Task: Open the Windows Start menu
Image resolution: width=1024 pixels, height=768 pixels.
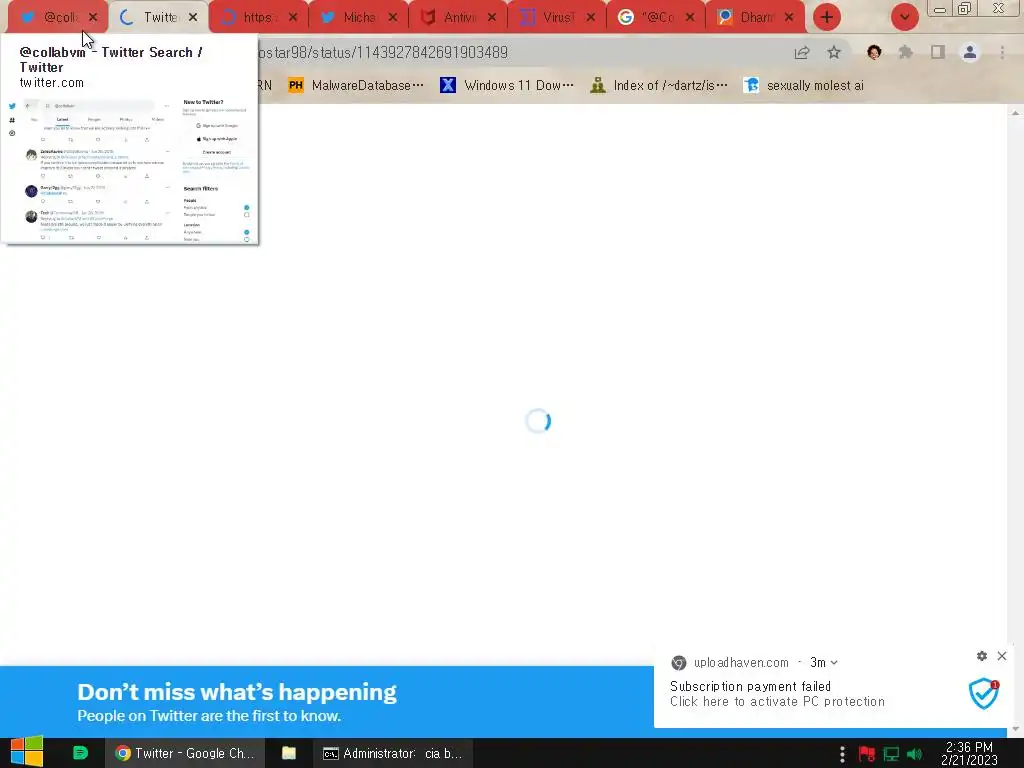Action: pos(26,752)
